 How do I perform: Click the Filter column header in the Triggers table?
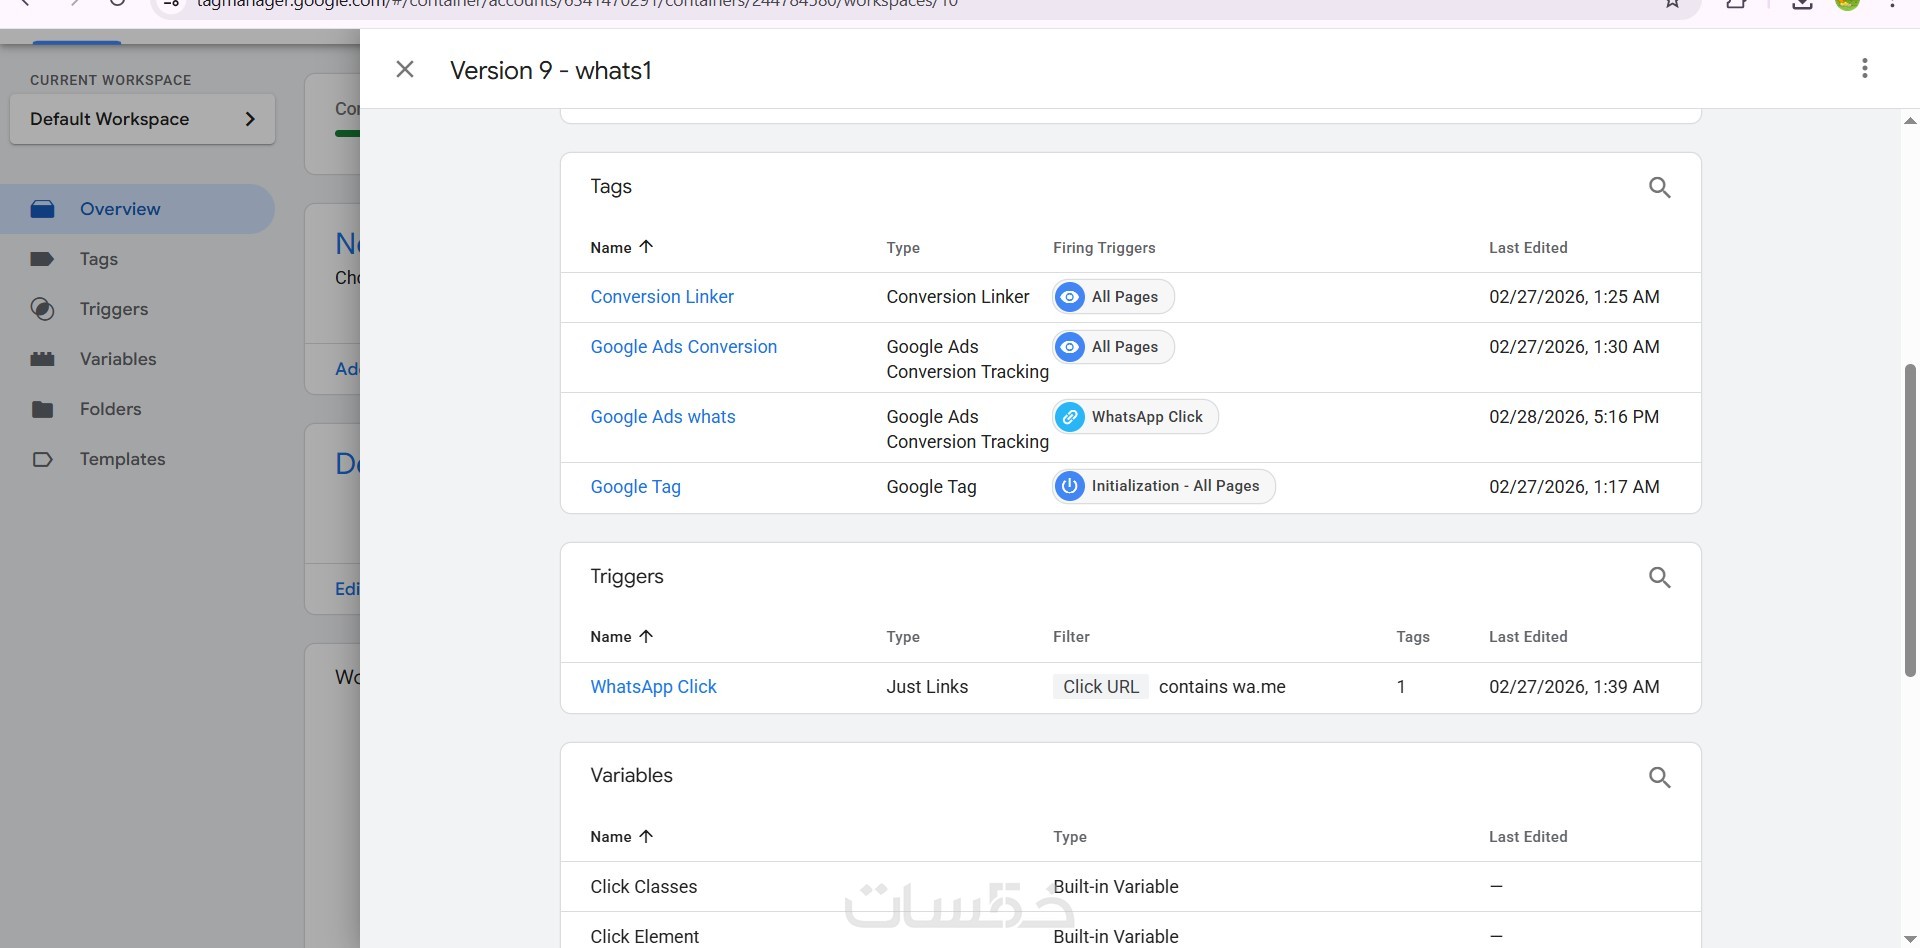[1071, 637]
